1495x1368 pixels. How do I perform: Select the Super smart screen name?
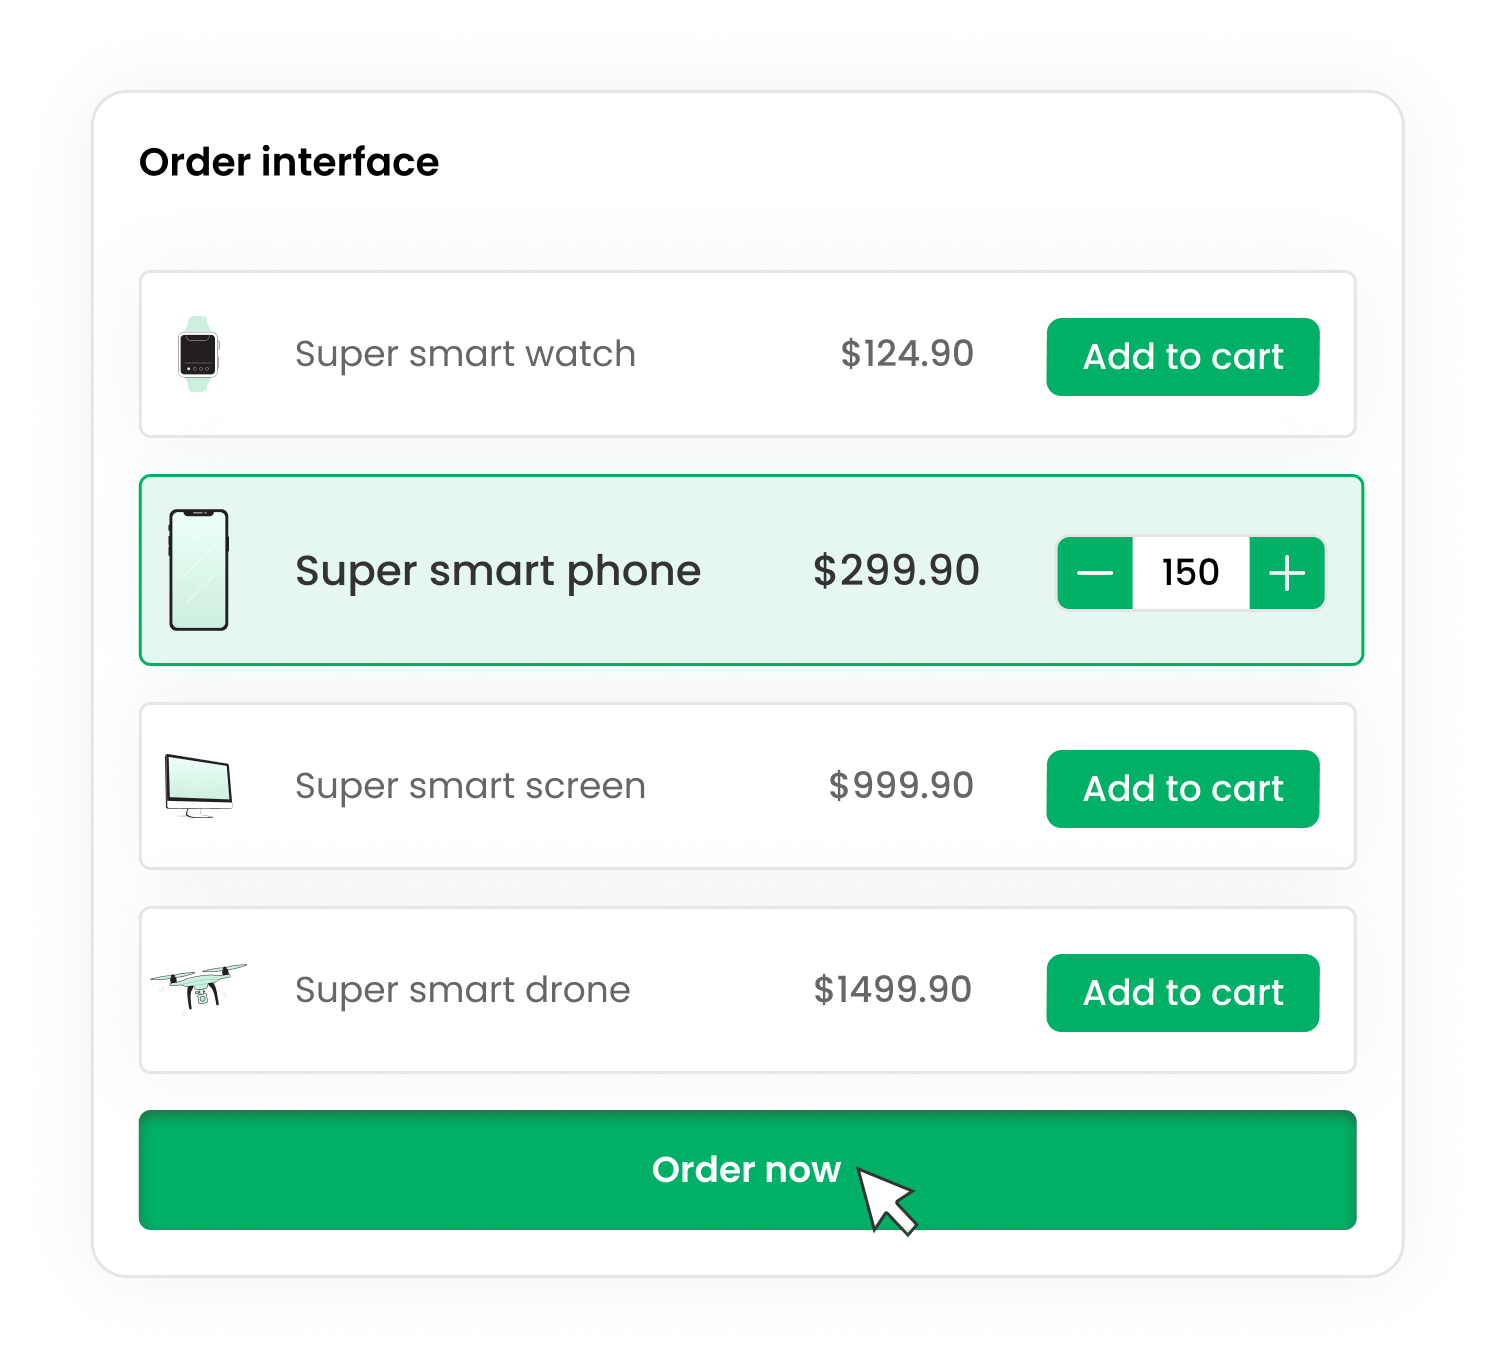pyautogui.click(x=470, y=787)
